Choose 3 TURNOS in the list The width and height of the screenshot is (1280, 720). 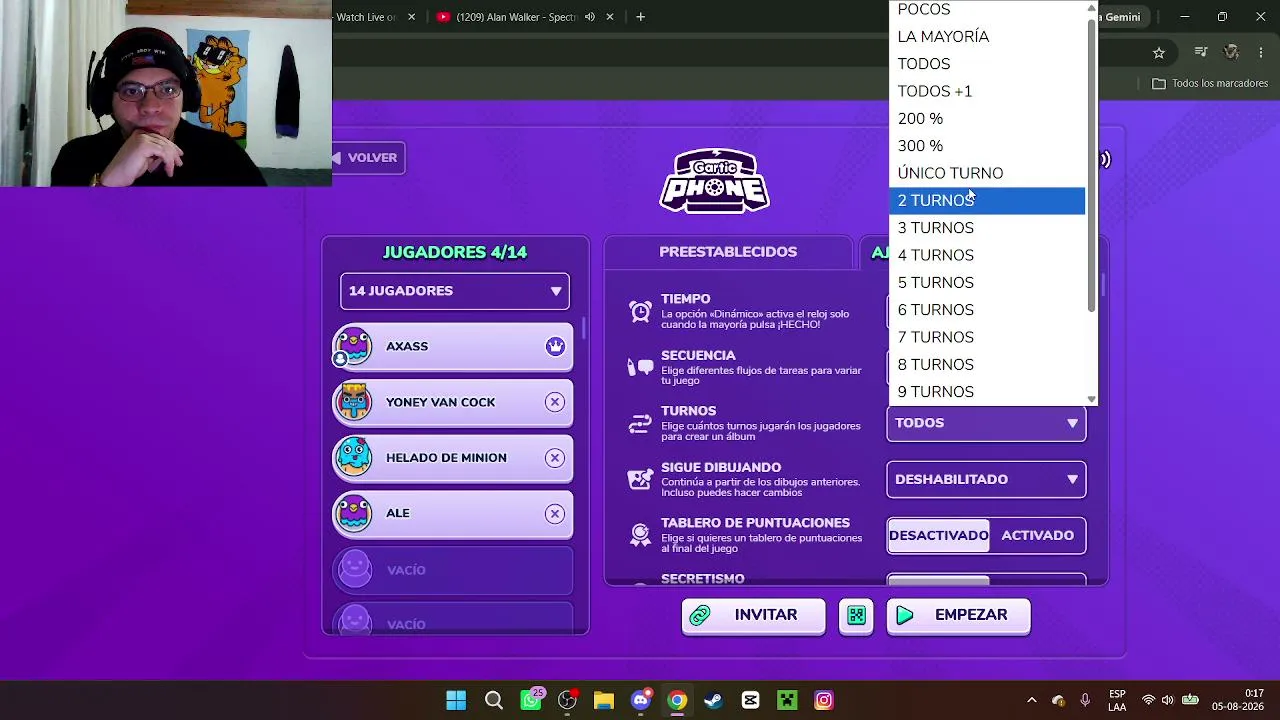point(987,228)
